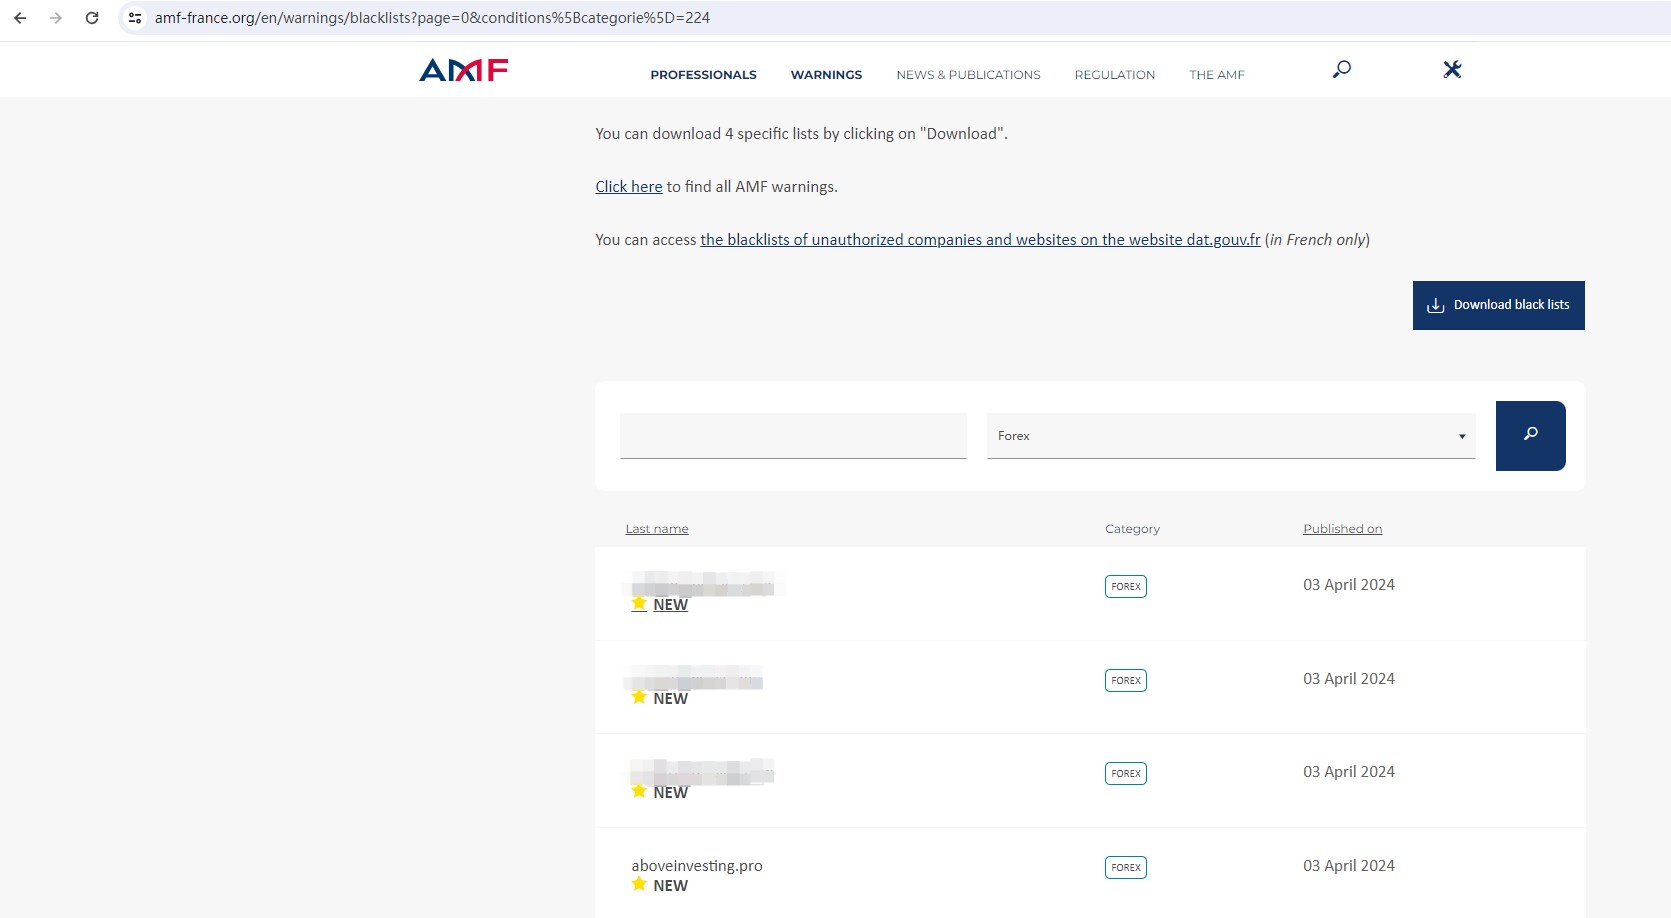Expand the Forex category dropdown
Viewport: 1671px width, 918px height.
tap(1230, 436)
